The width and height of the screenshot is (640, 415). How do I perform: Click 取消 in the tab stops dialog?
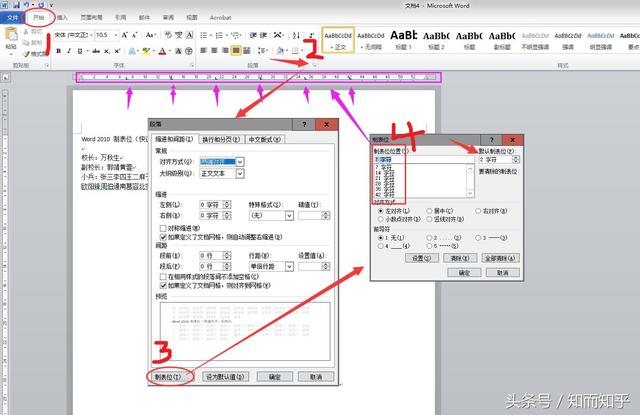502,273
